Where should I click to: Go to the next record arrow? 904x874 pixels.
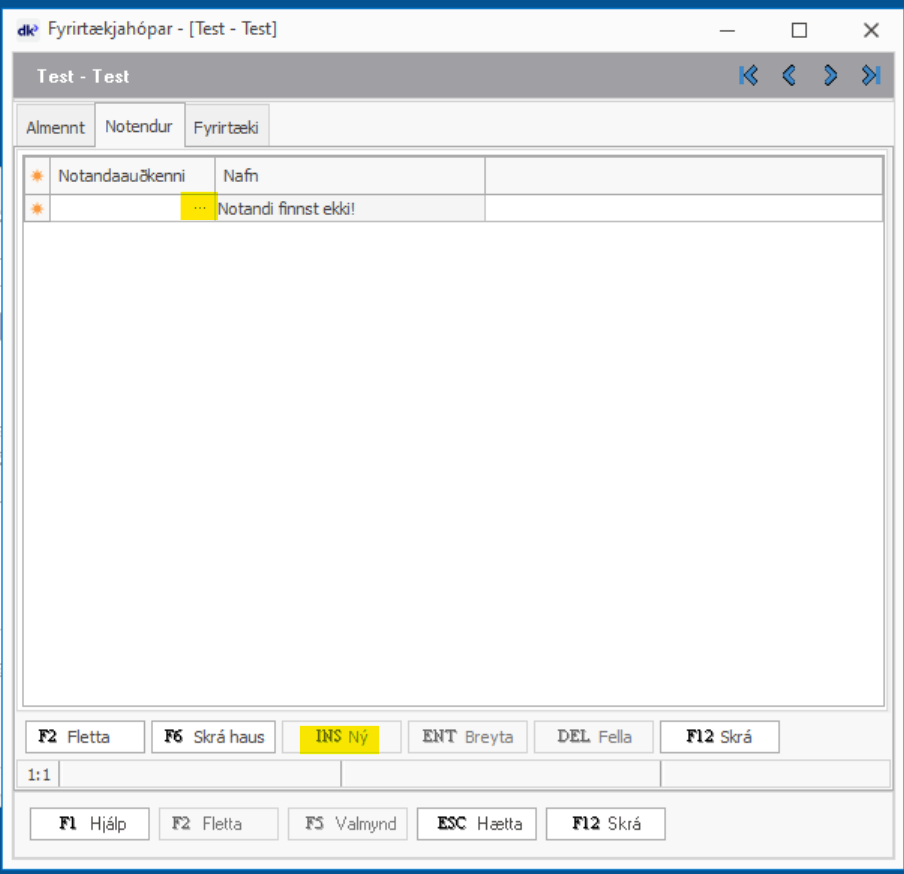830,76
